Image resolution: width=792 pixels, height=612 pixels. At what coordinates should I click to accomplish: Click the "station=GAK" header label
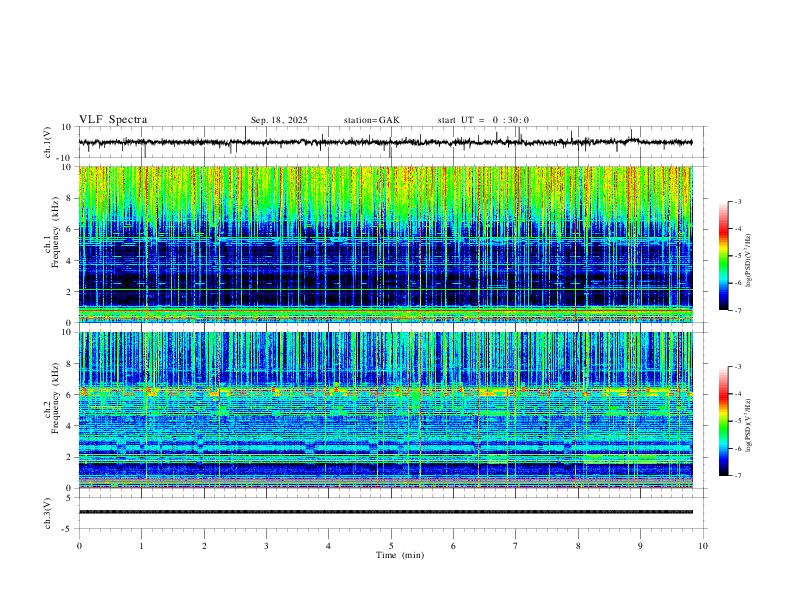371,120
